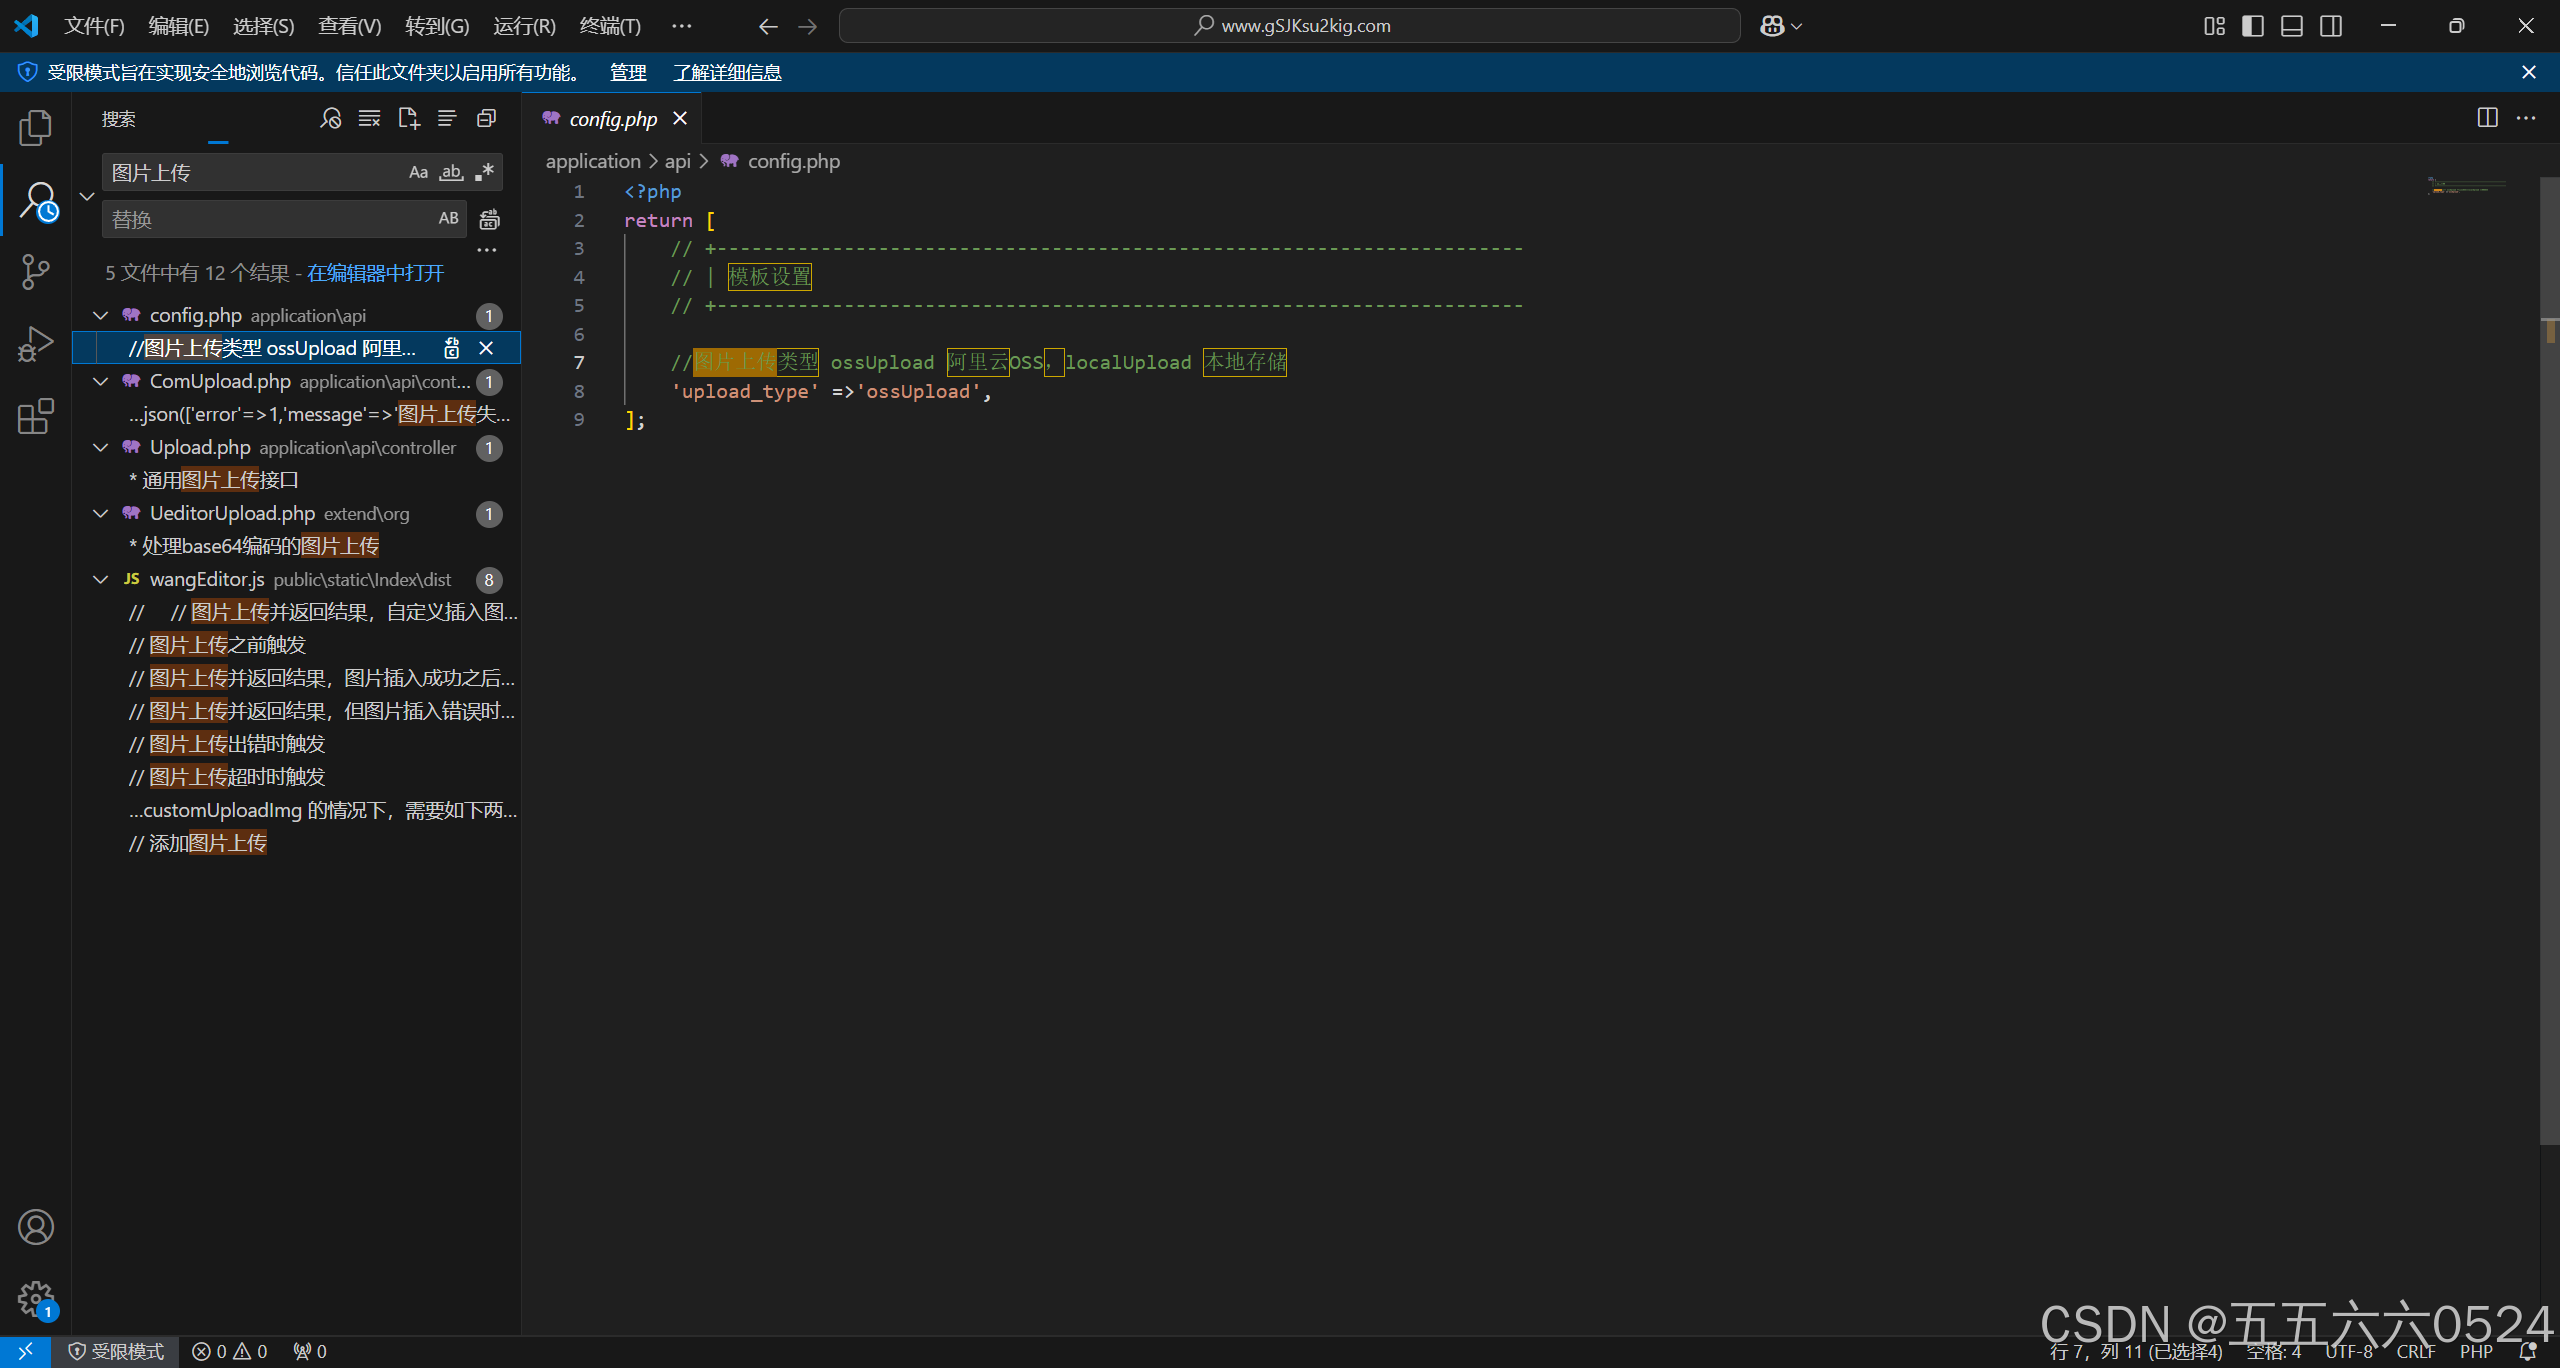Screen dimensions: 2560x1368
Task: Open the 终端(T) menu
Action: pyautogui.click(x=609, y=26)
